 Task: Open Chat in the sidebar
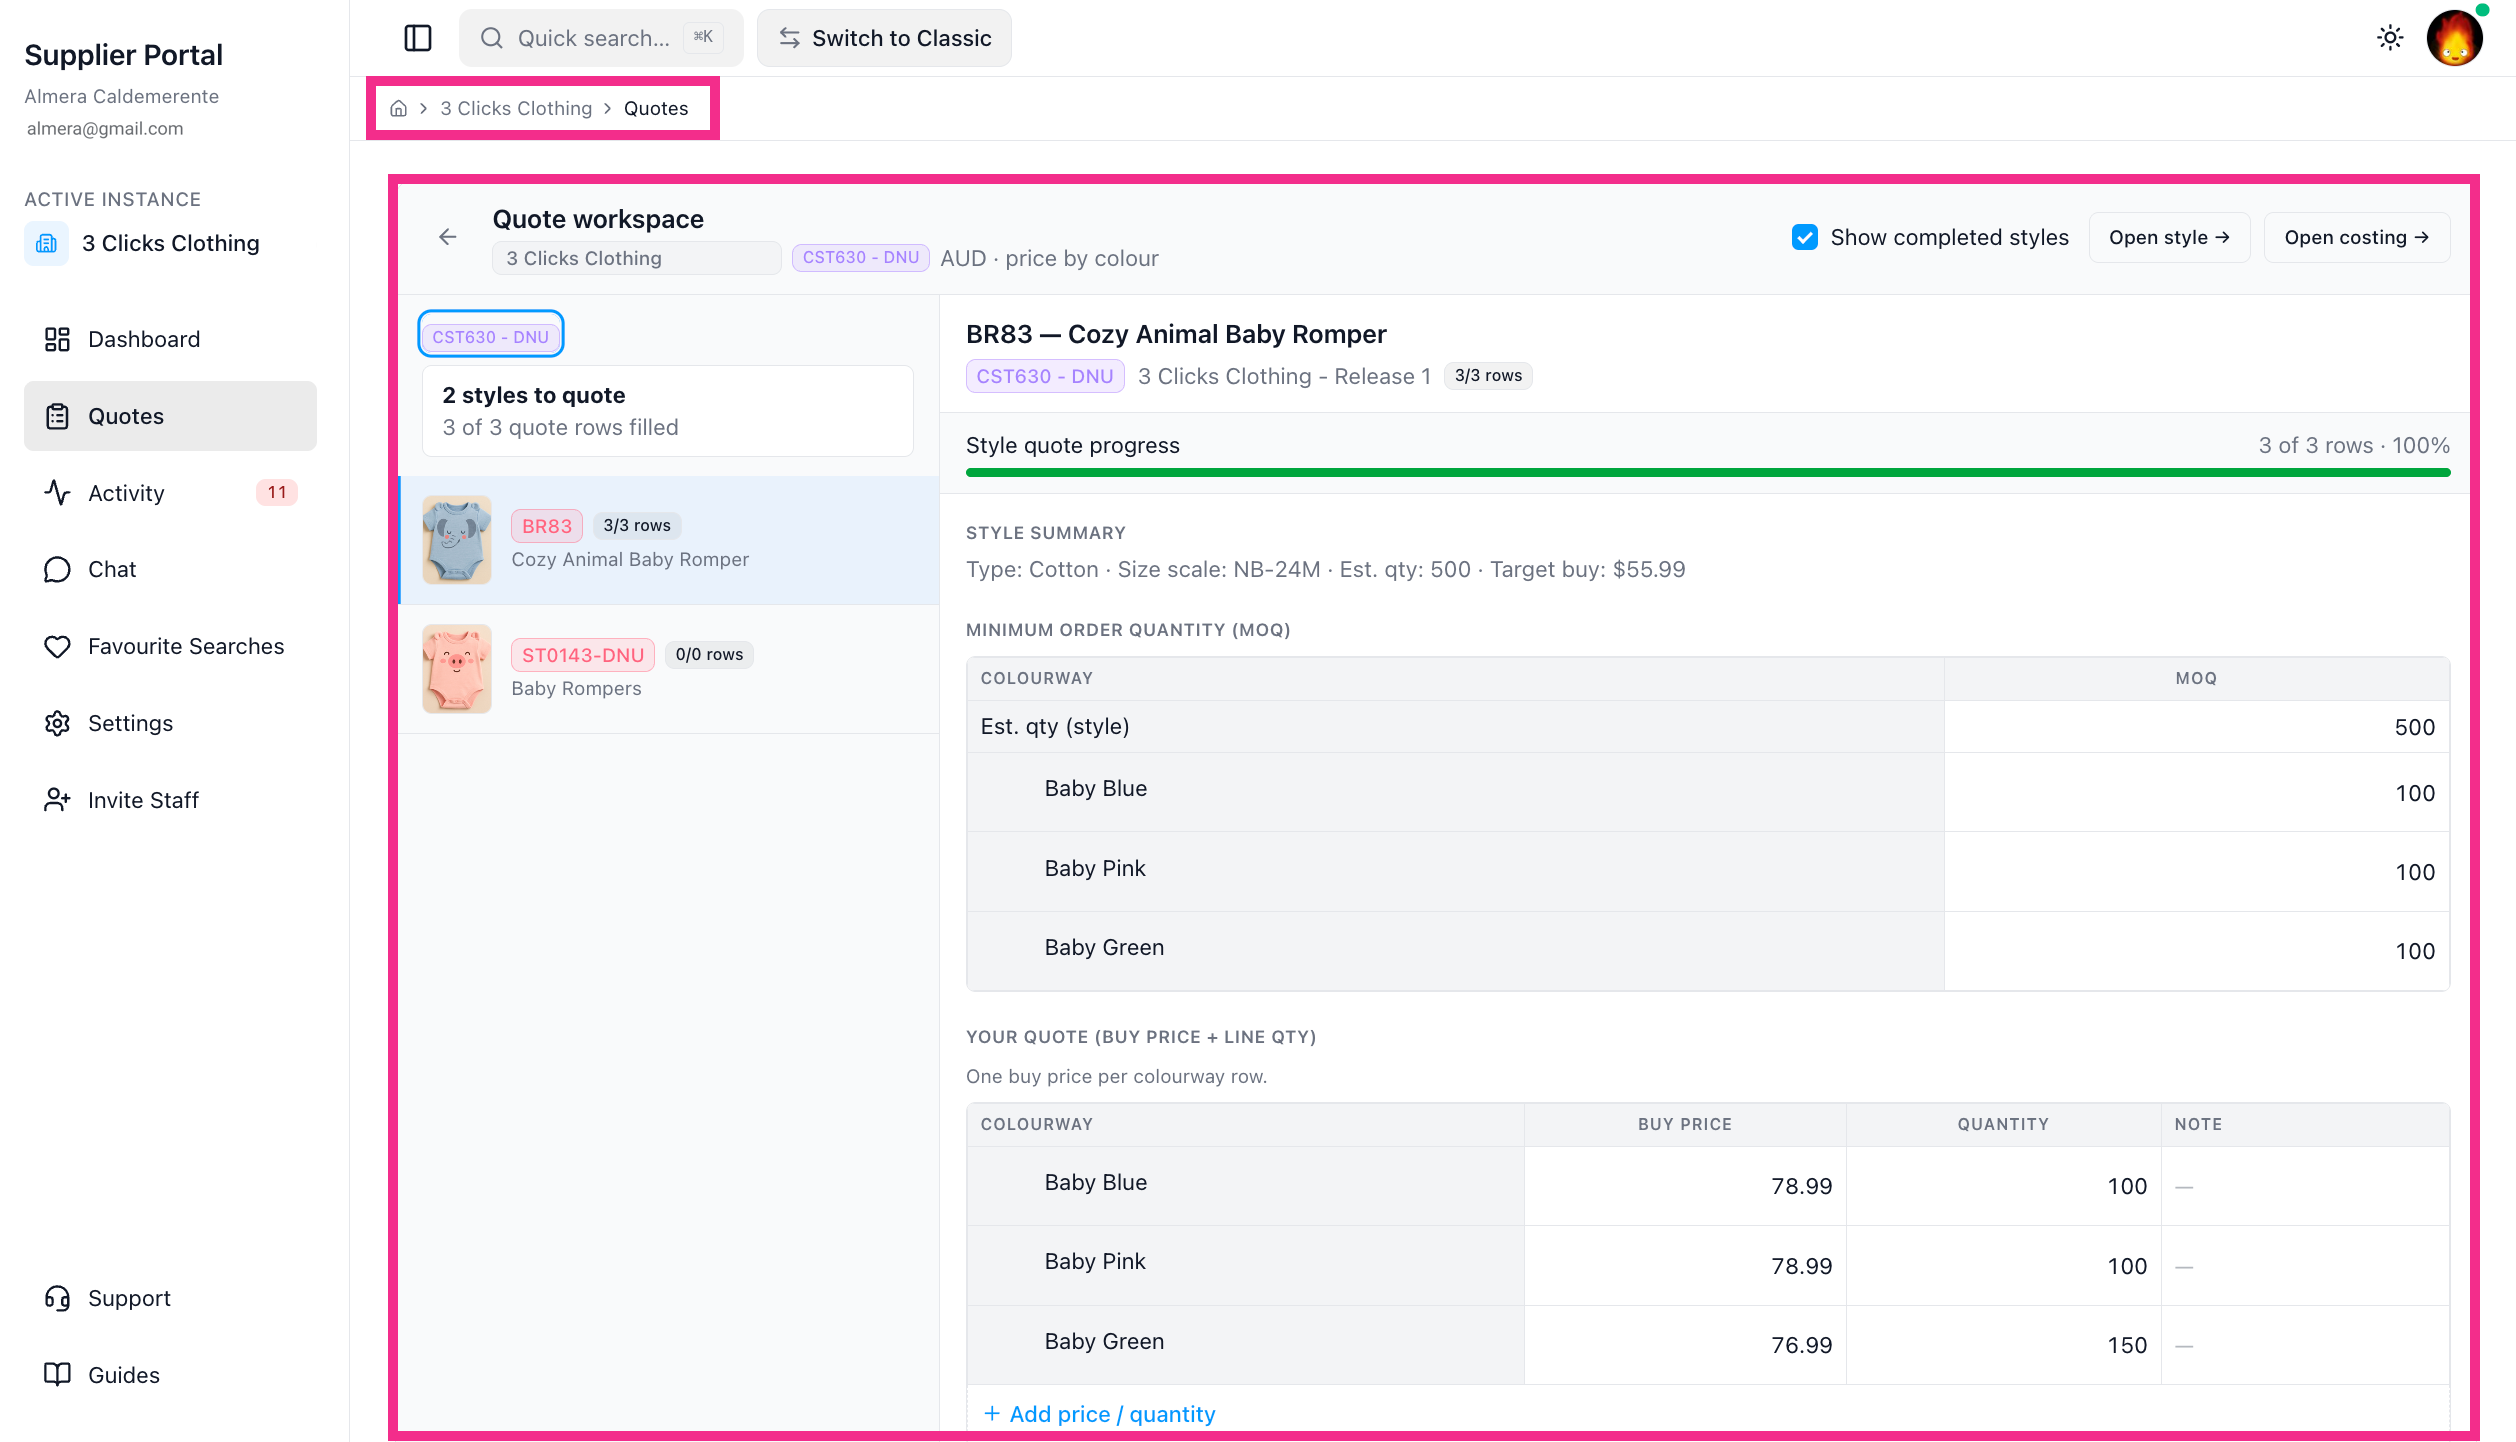(x=170, y=569)
